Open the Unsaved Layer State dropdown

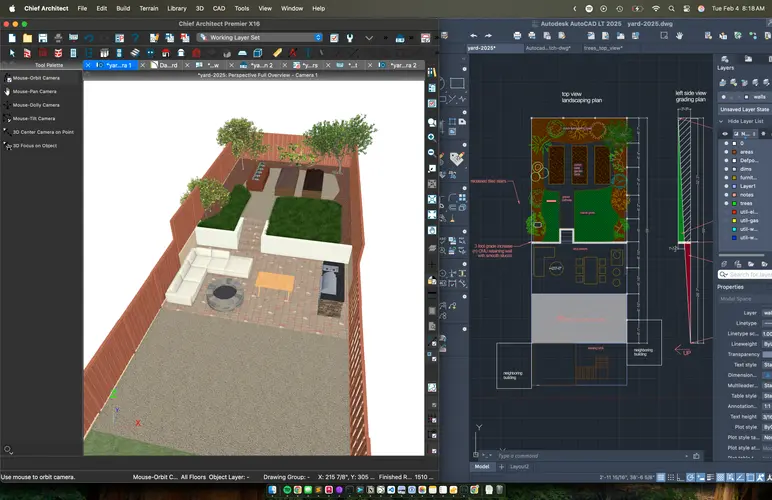tap(743, 109)
